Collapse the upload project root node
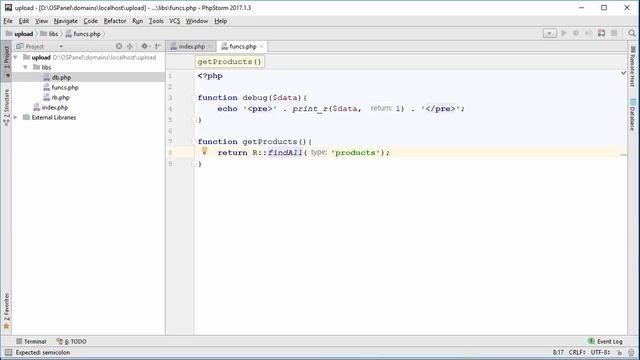This screenshot has width=640, height=360. (x=16, y=58)
